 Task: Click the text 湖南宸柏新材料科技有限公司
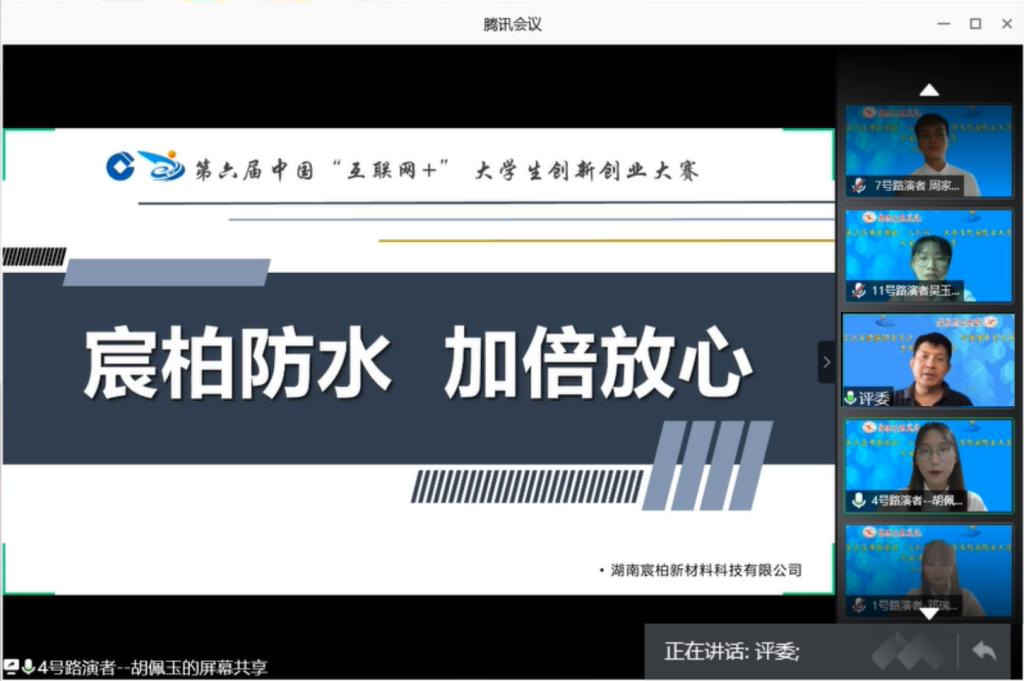[x=706, y=570]
